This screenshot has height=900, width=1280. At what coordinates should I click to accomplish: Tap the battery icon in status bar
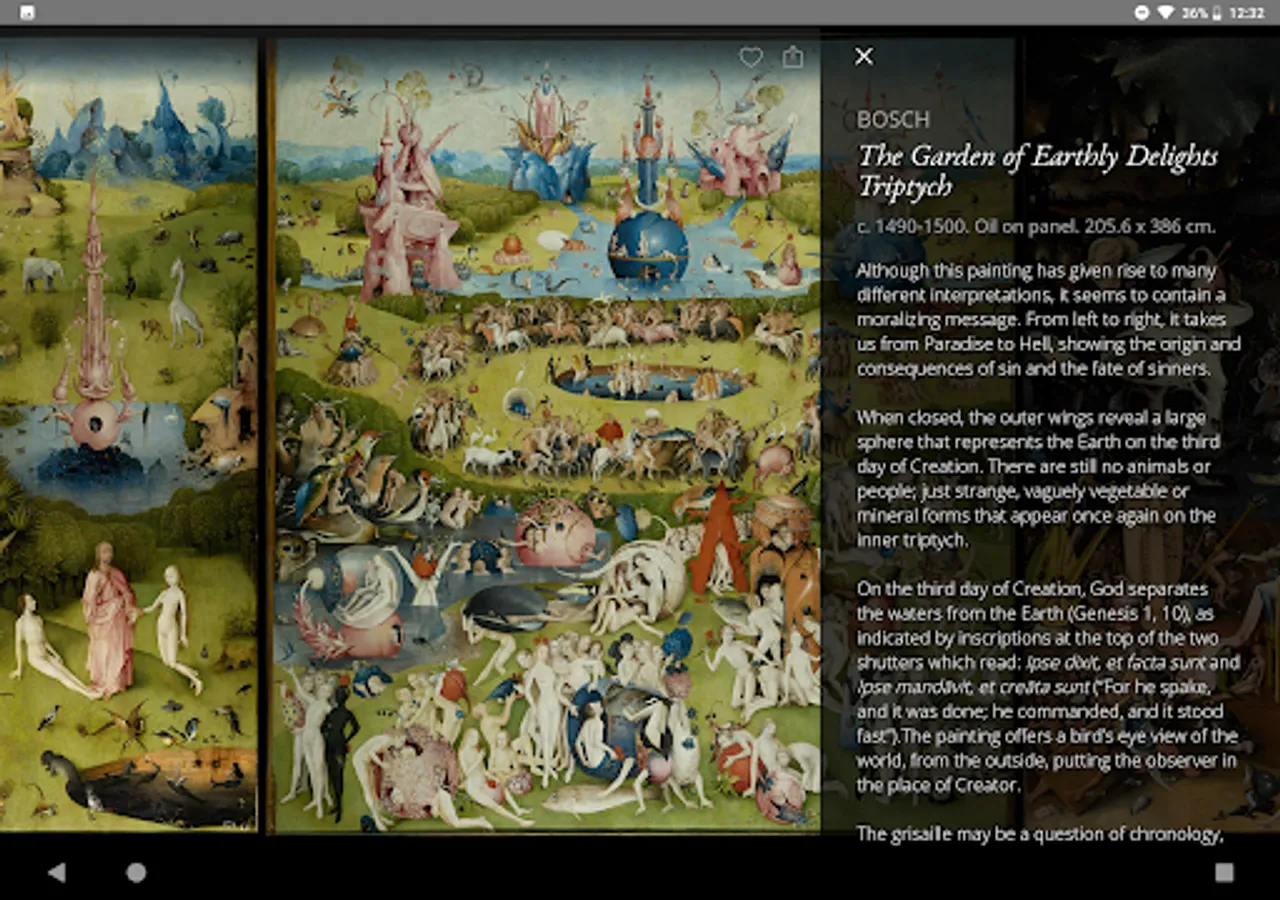[1217, 13]
